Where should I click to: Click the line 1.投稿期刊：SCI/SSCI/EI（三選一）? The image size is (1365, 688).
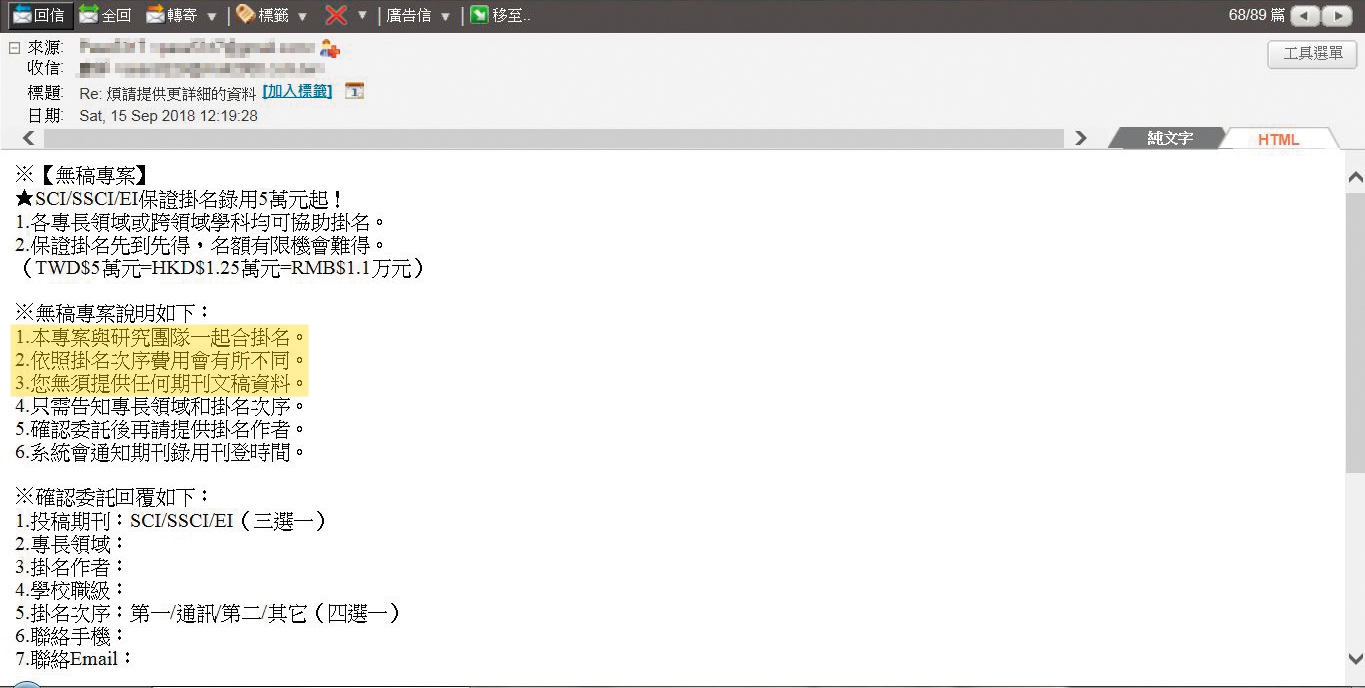171,521
